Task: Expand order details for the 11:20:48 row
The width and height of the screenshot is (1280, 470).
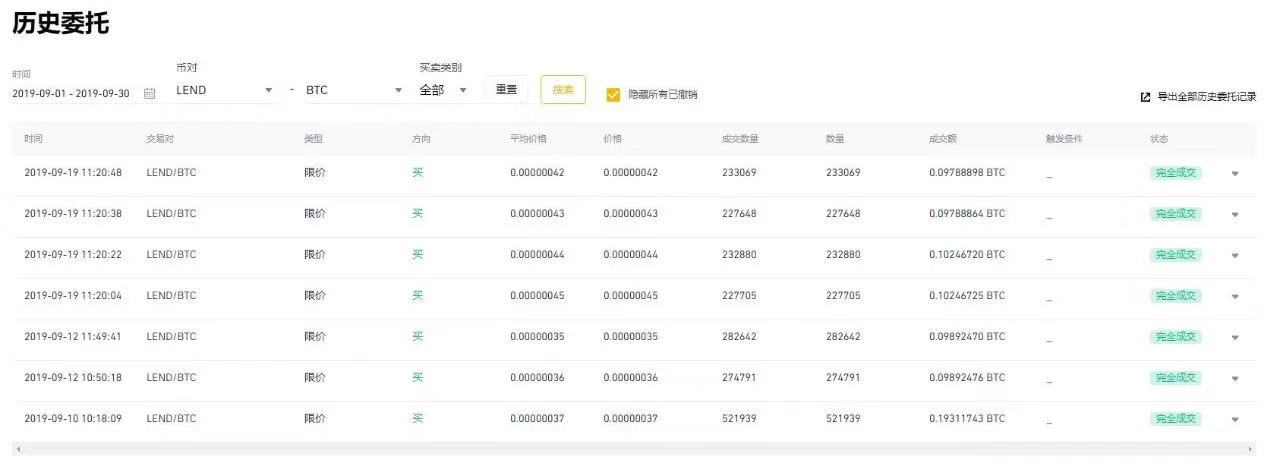Action: pyautogui.click(x=1235, y=173)
